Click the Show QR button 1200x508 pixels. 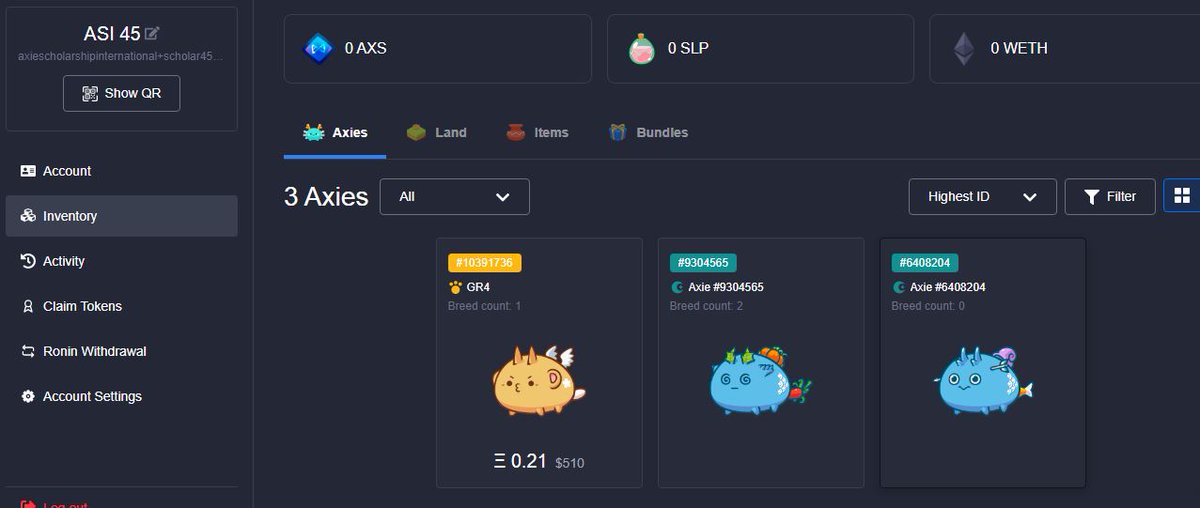click(x=122, y=93)
